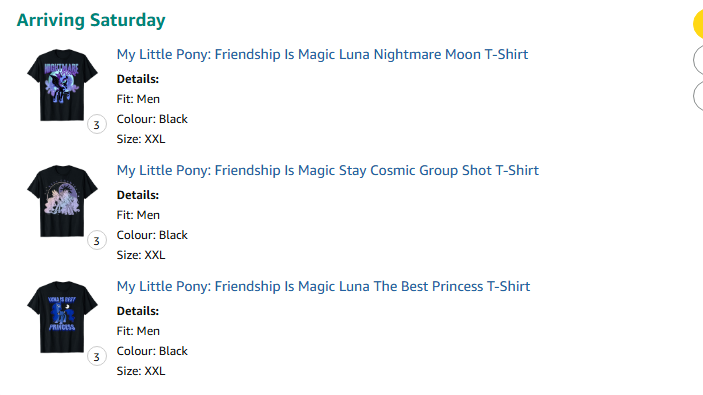Click quantity badge 3 on Best Princess shirt

pos(97,357)
